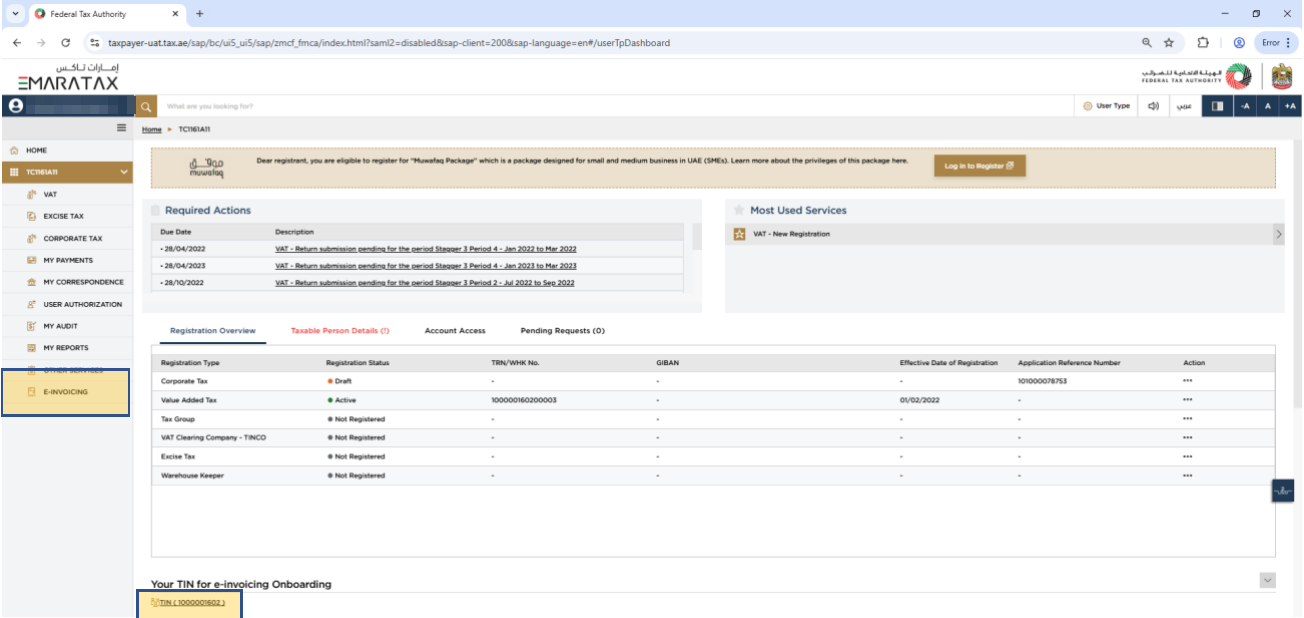Bookmark this page with star icon
Screen dimensions: 1304x618
[x=1168, y=43]
